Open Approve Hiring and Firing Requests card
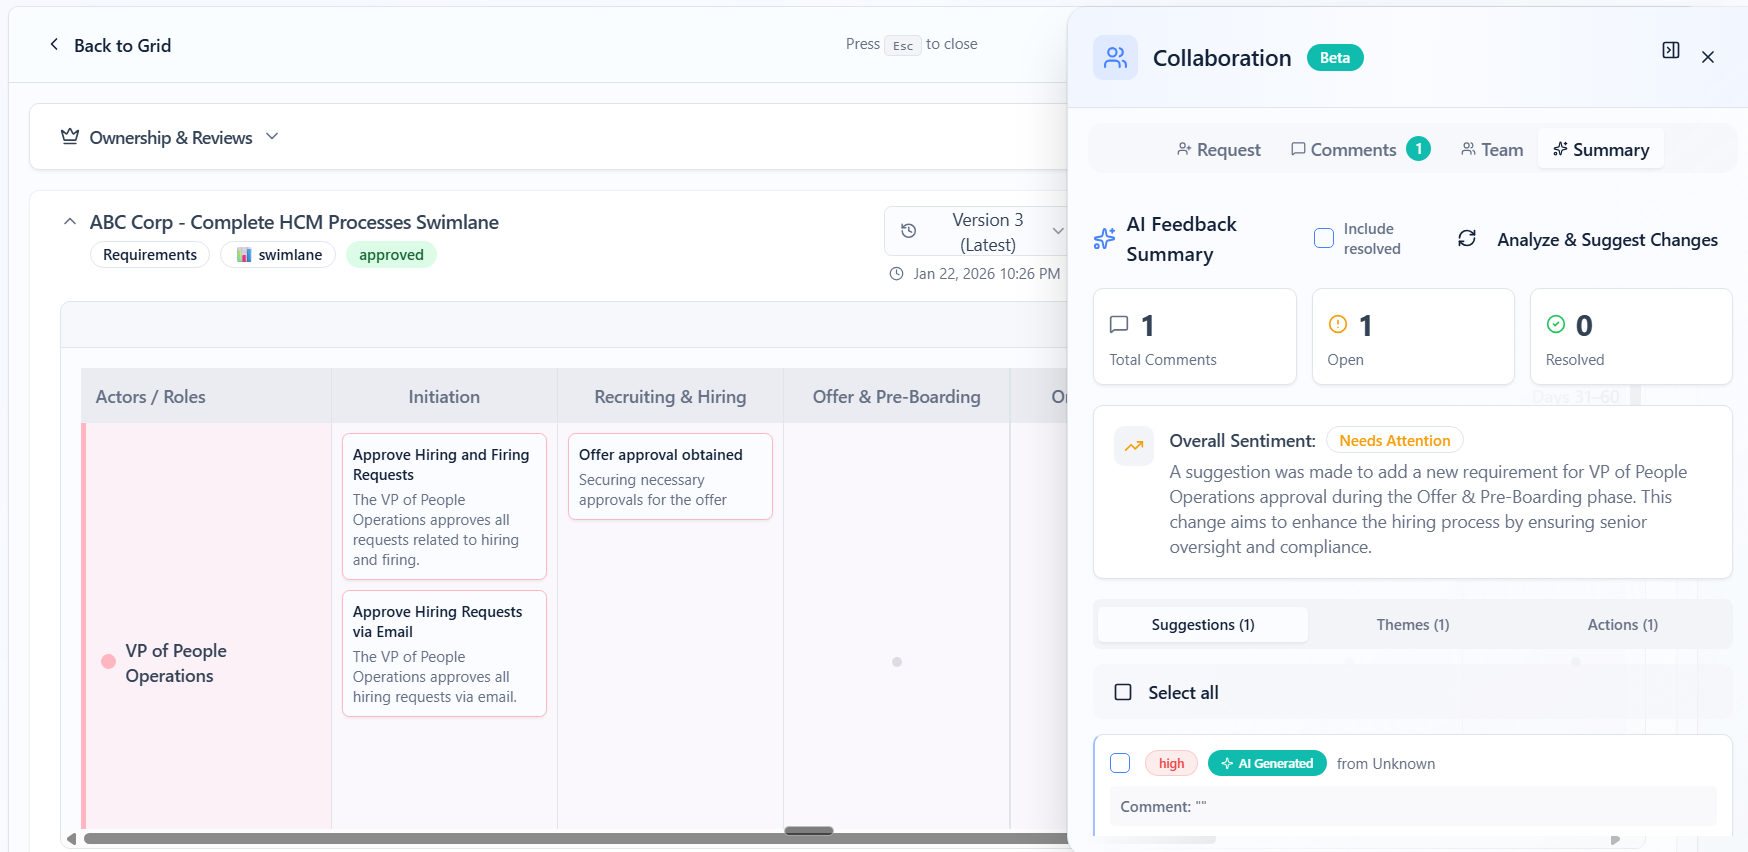 (444, 506)
